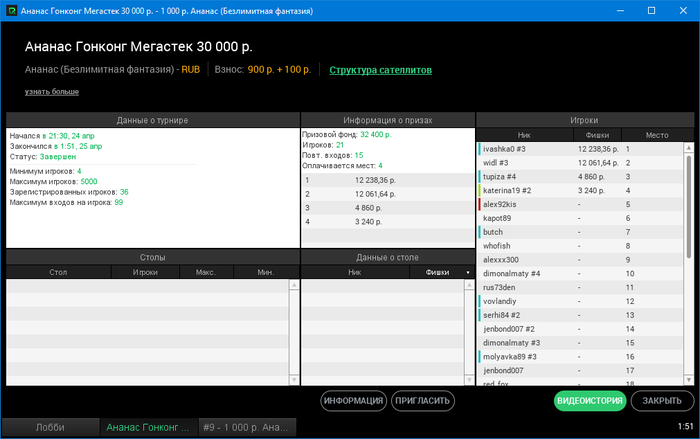Click the Статус: Завершен text
Viewport: 700px width, 439px height.
click(x=43, y=157)
